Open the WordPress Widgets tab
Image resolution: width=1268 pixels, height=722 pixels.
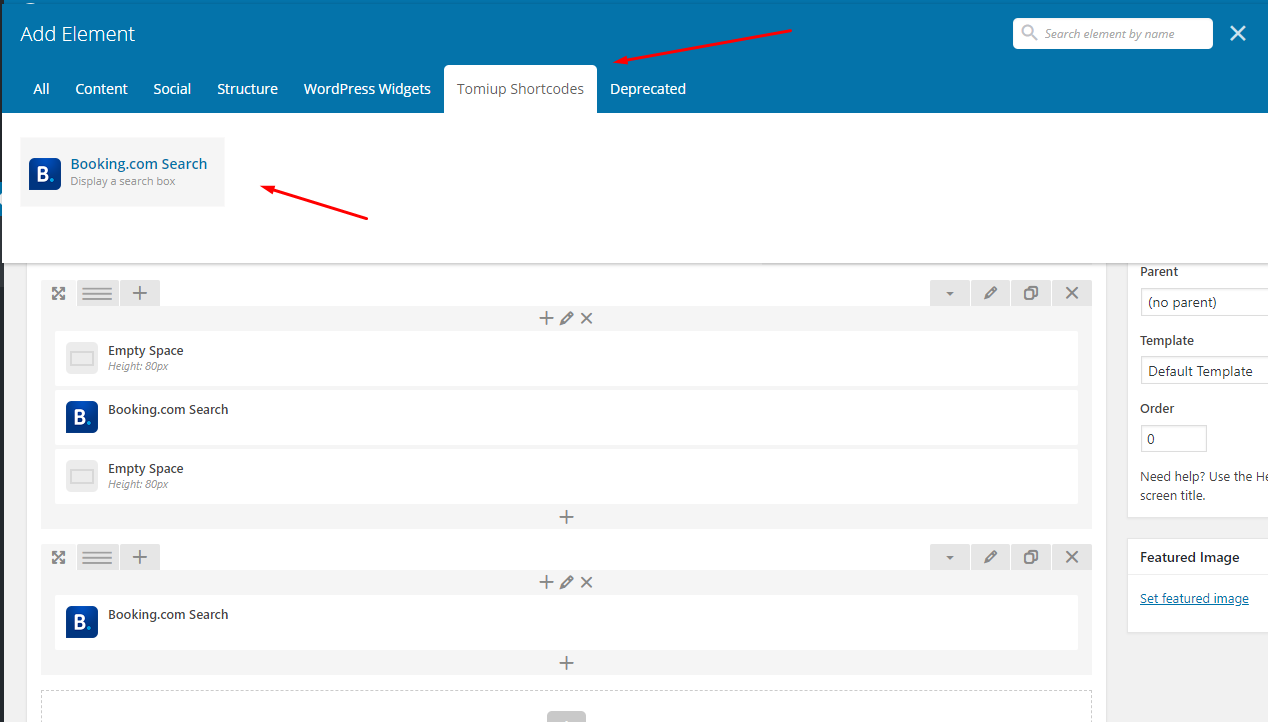367,89
